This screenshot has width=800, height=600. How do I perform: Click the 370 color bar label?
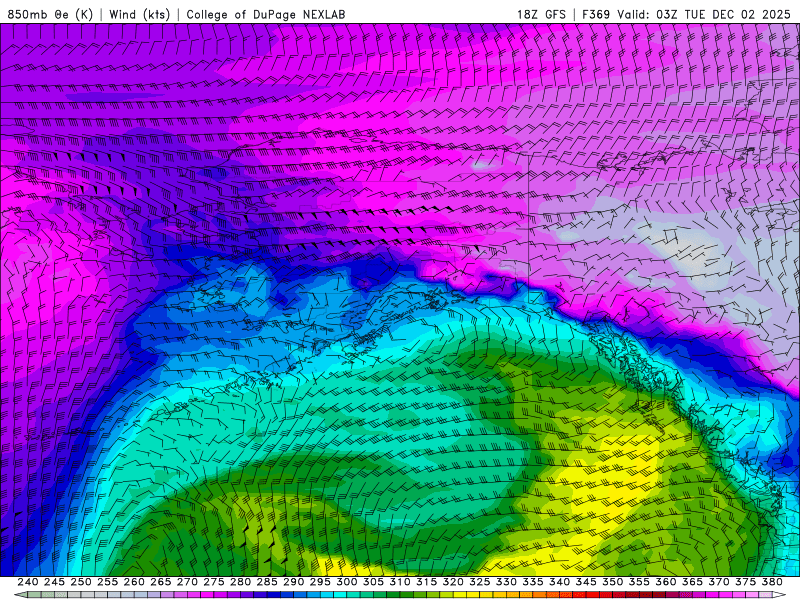719,582
